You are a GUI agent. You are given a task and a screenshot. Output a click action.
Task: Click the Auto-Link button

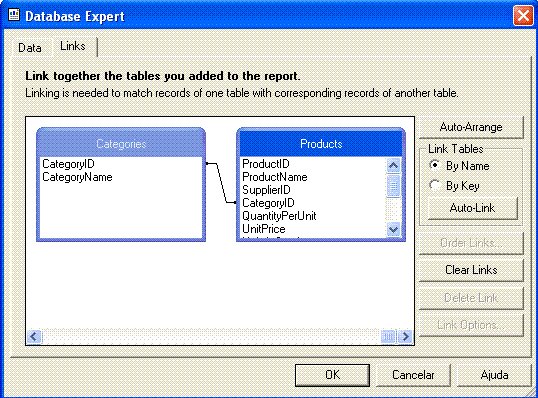[472, 208]
